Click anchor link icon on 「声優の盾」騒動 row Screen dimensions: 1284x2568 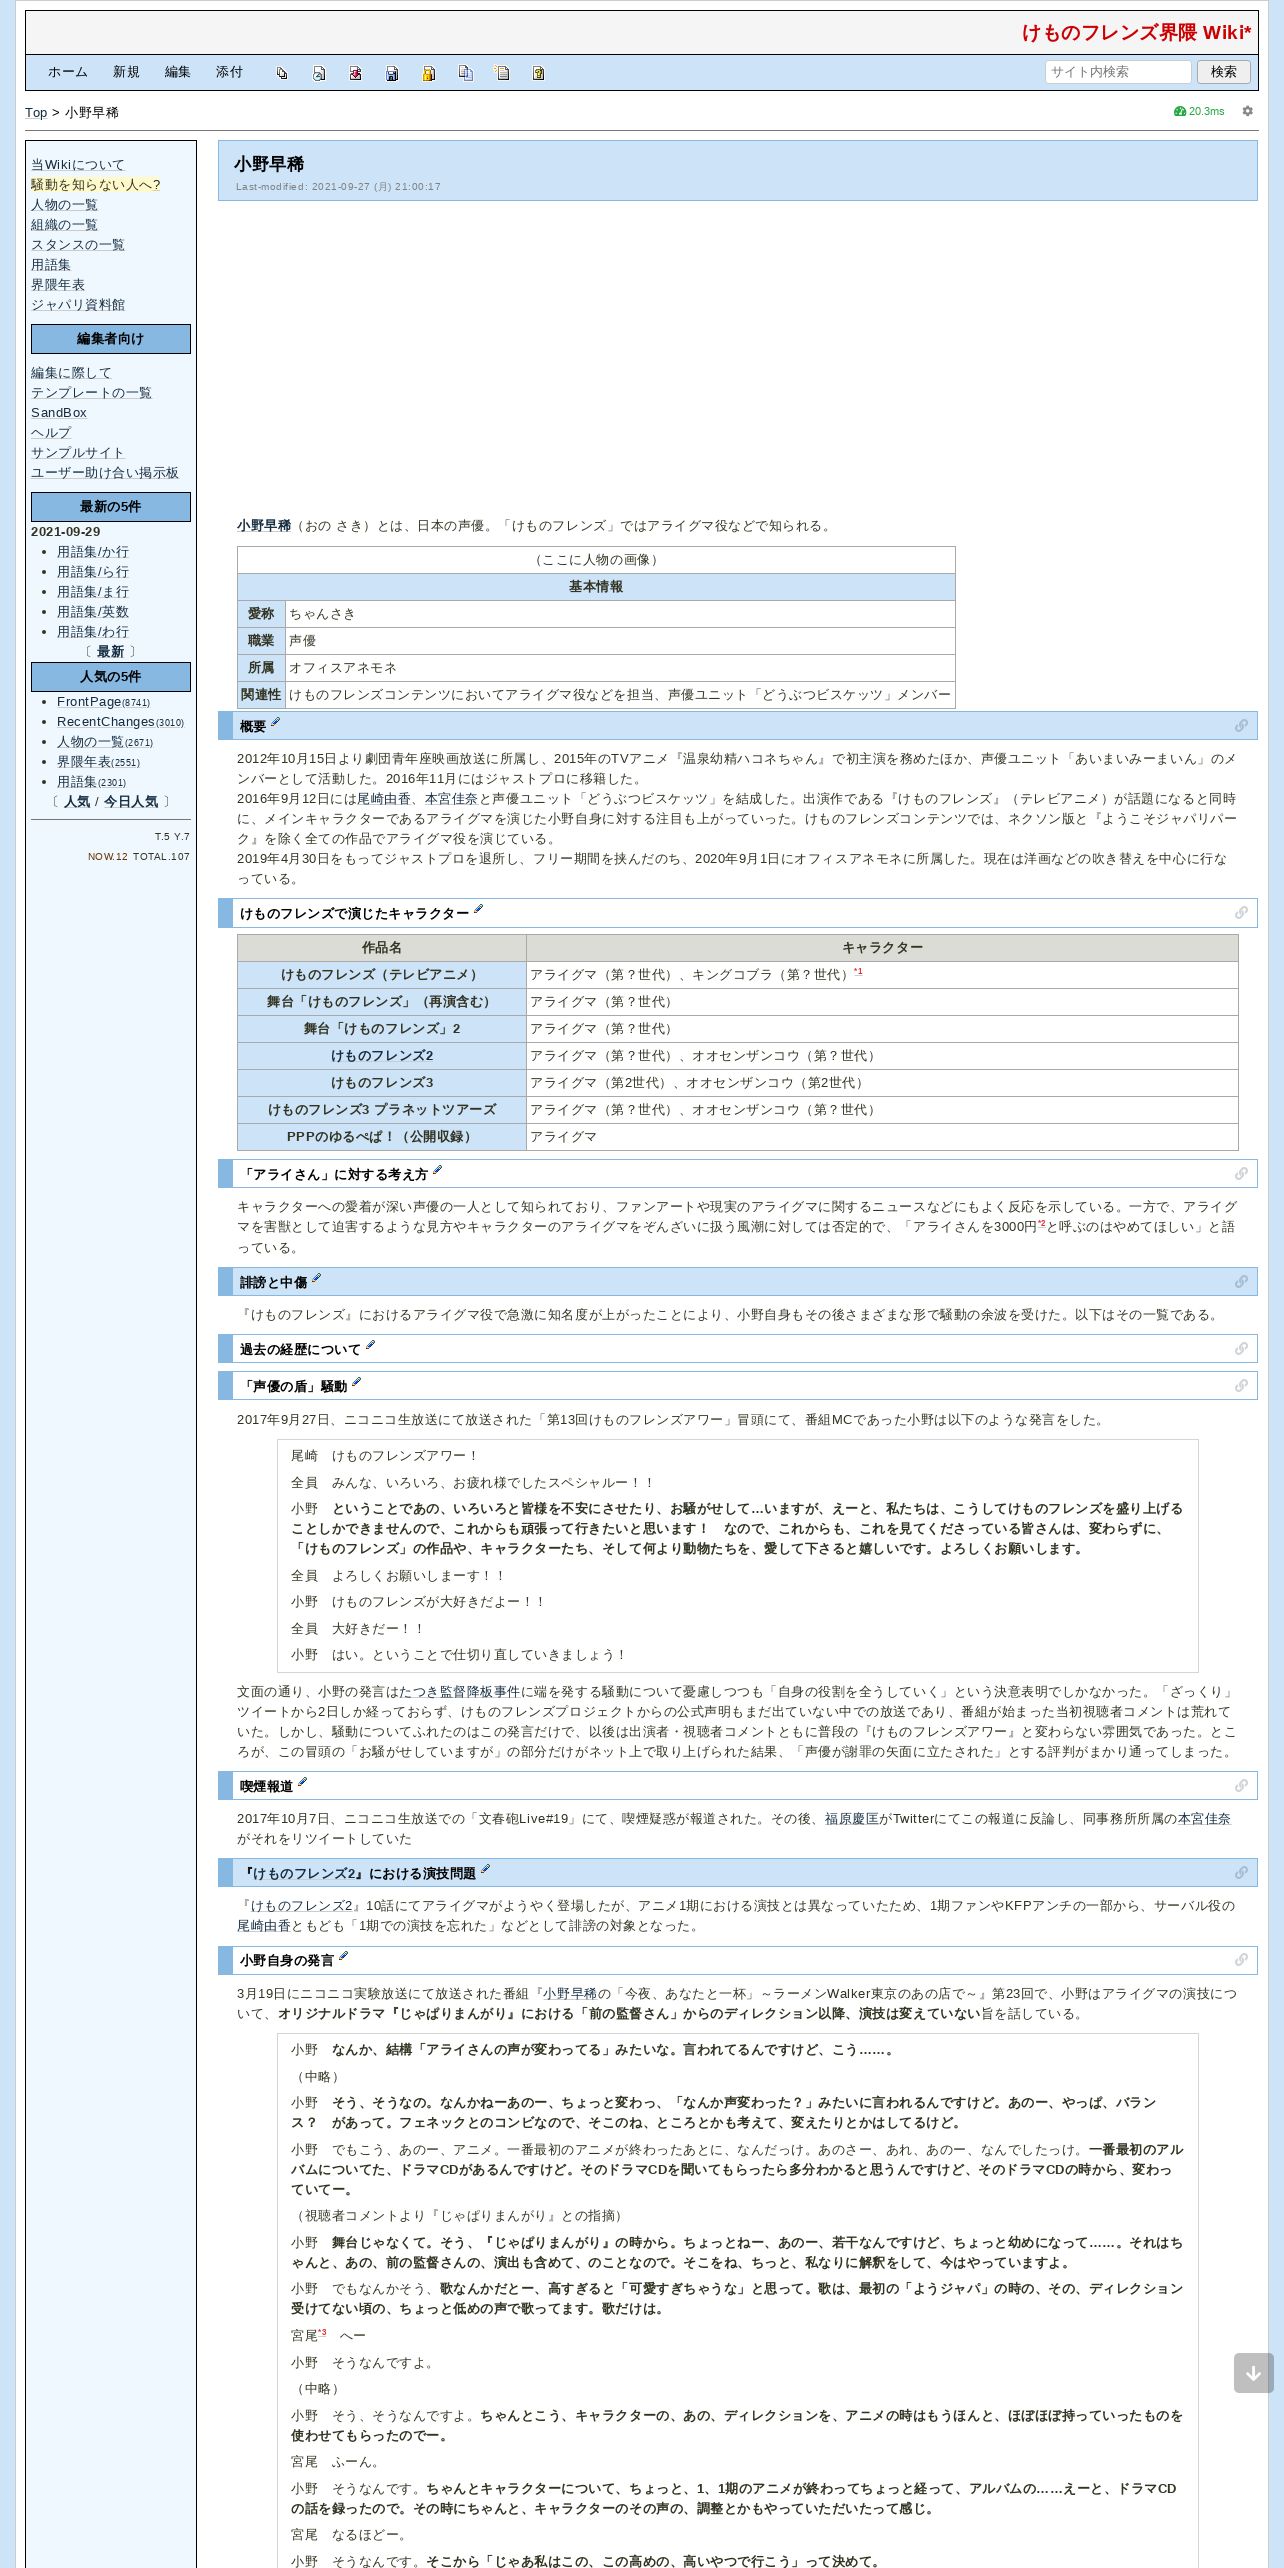1241,1386
